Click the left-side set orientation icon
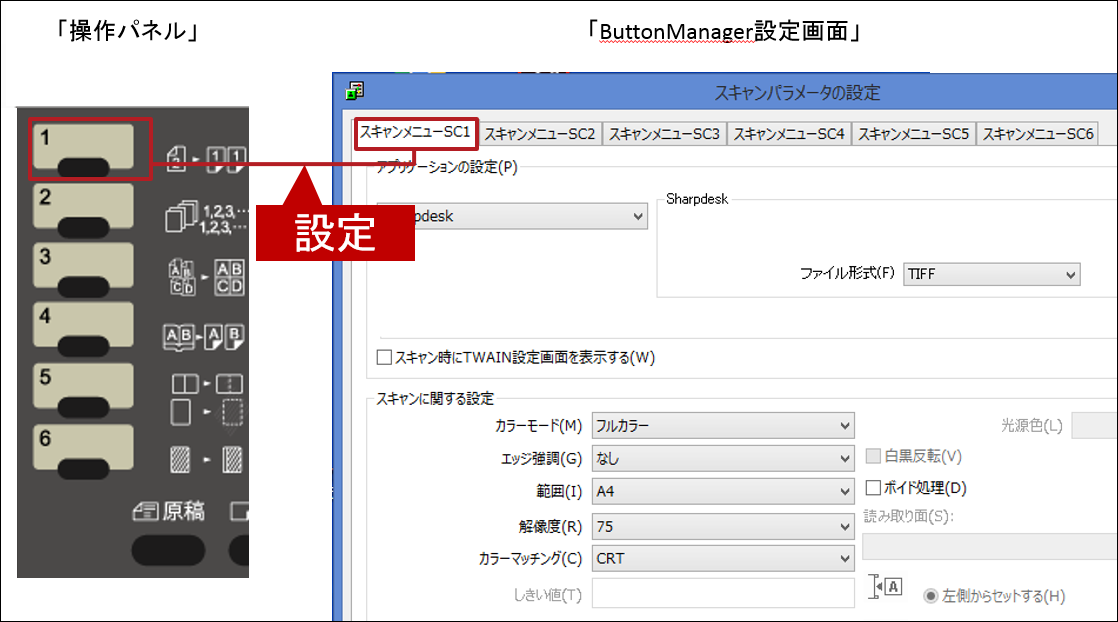The height and width of the screenshot is (622, 1118). pyautogui.click(x=886, y=587)
